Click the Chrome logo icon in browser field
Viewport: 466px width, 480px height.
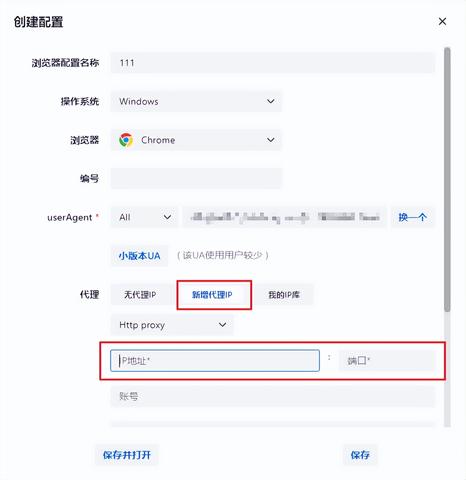126,140
